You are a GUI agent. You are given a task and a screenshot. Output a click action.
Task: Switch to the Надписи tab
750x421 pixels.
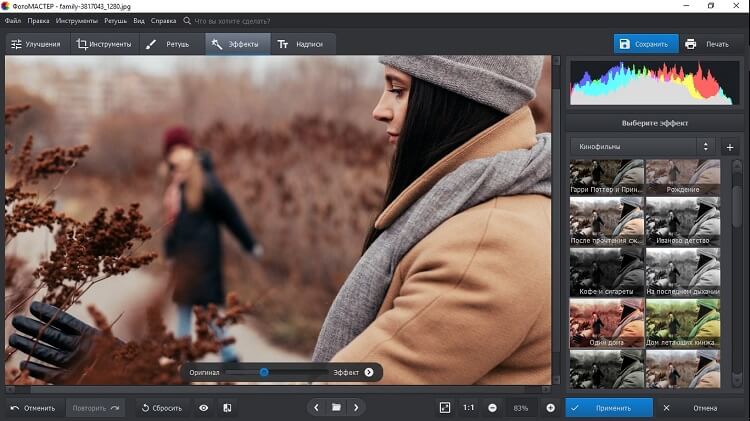coord(300,44)
